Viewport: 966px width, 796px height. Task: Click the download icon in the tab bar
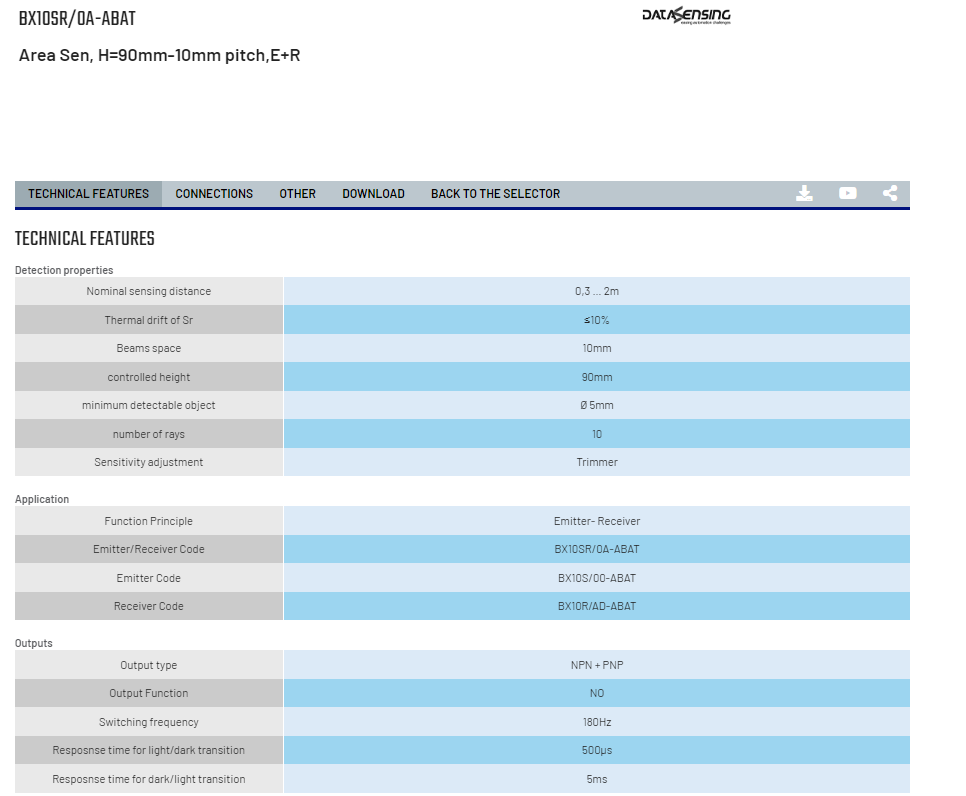pyautogui.click(x=804, y=193)
